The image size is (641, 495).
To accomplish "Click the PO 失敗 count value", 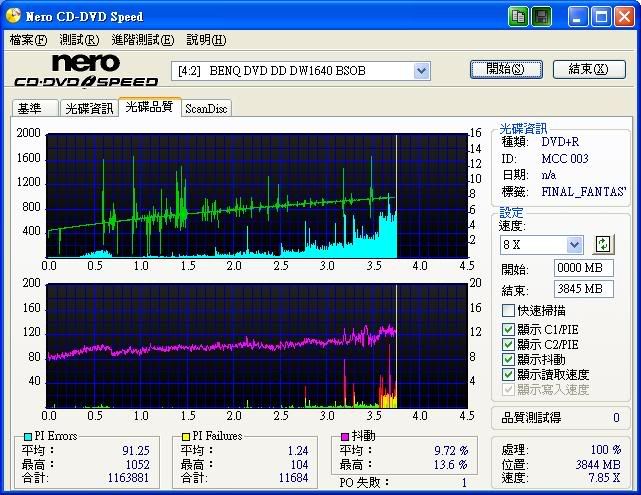I will (x=464, y=483).
